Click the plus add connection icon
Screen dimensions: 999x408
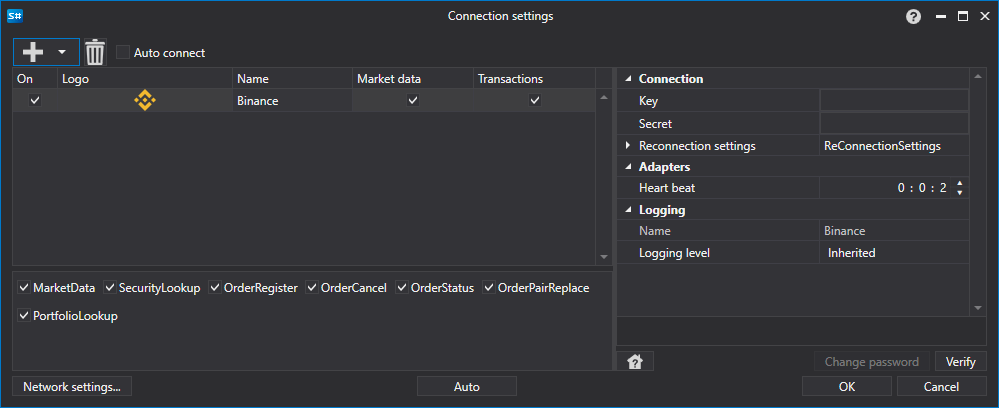point(32,52)
